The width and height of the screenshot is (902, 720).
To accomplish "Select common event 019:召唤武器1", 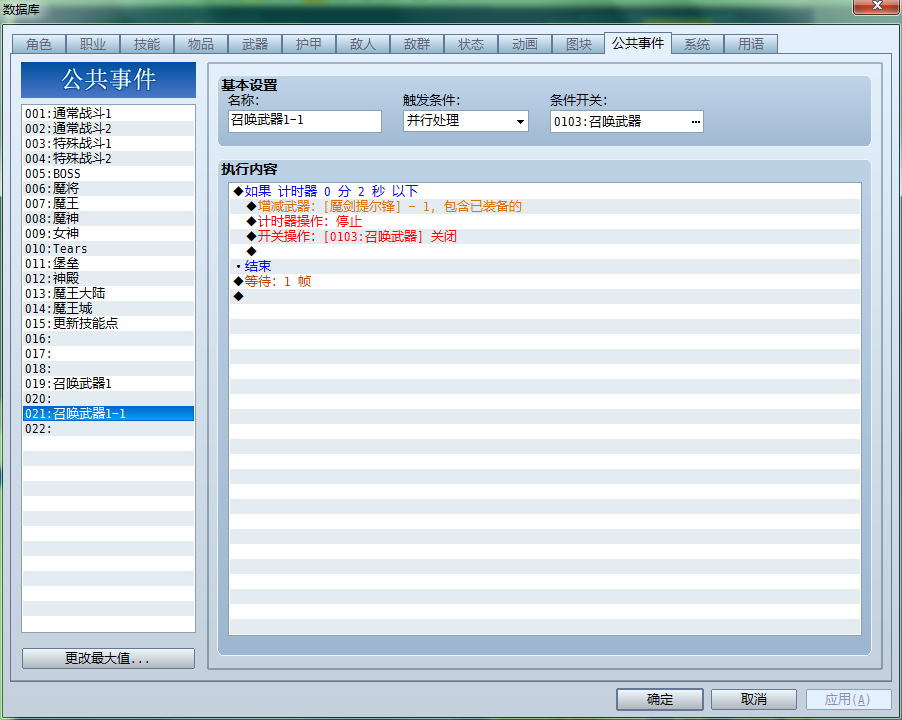I will point(108,384).
